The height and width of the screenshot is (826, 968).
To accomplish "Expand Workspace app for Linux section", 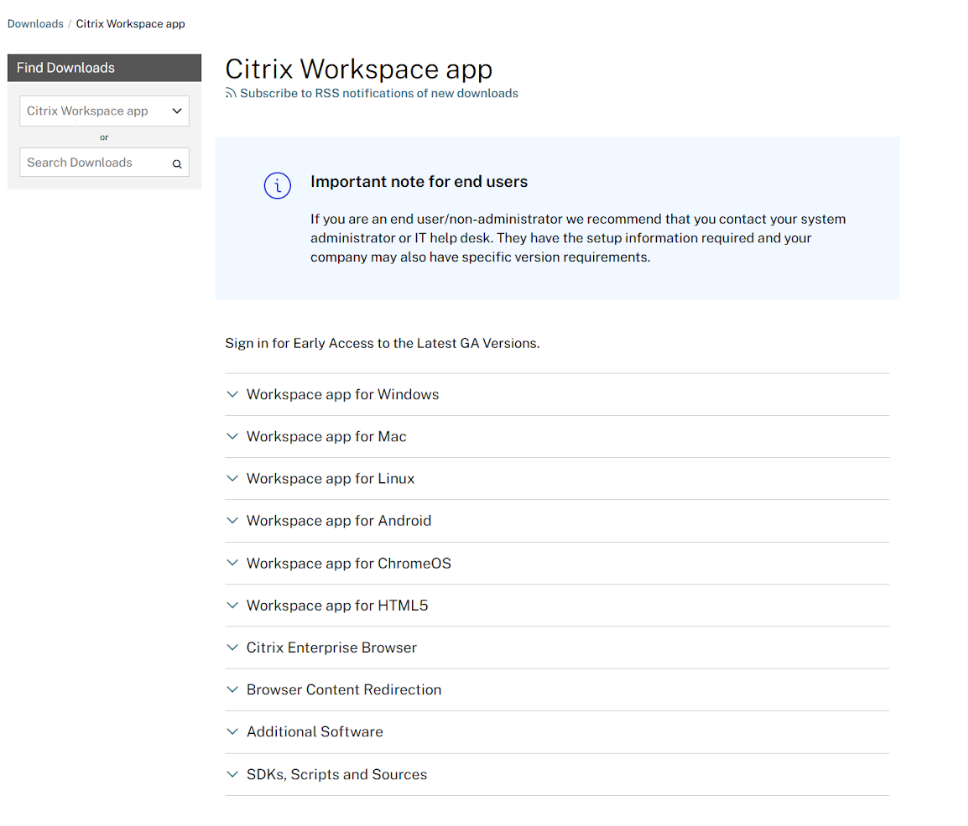I will coord(330,479).
